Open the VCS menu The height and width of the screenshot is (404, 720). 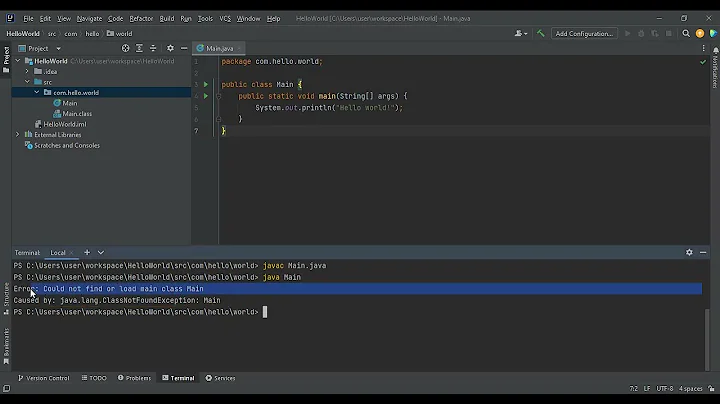coord(225,19)
